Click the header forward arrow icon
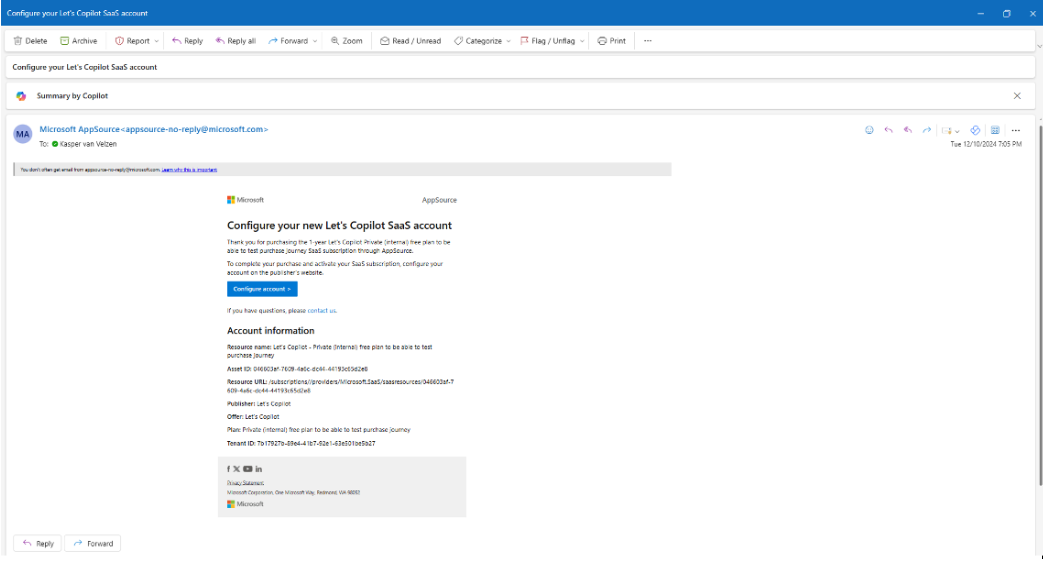The height and width of the screenshot is (566, 1043). pyautogui.click(x=927, y=130)
